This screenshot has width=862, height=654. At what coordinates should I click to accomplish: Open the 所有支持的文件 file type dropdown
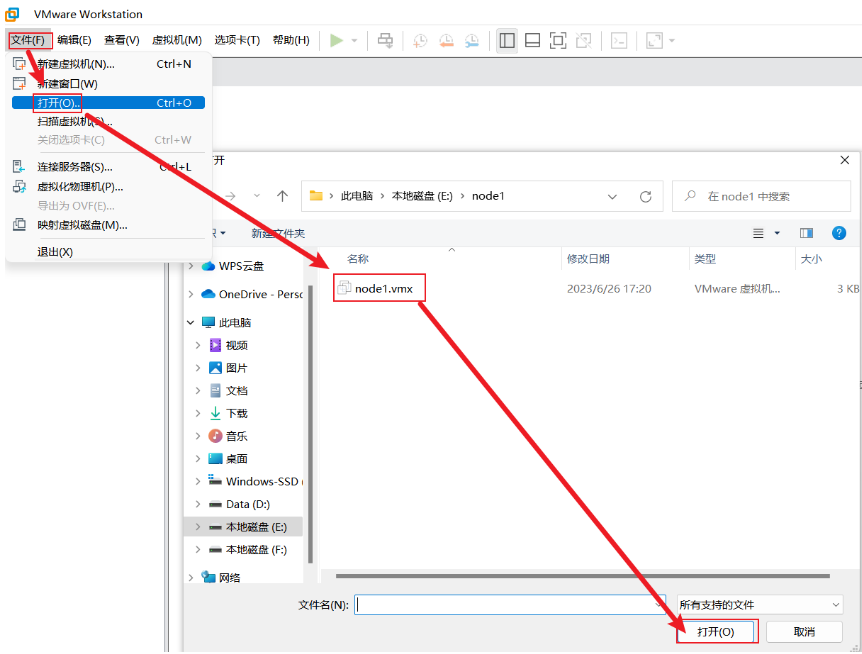760,605
